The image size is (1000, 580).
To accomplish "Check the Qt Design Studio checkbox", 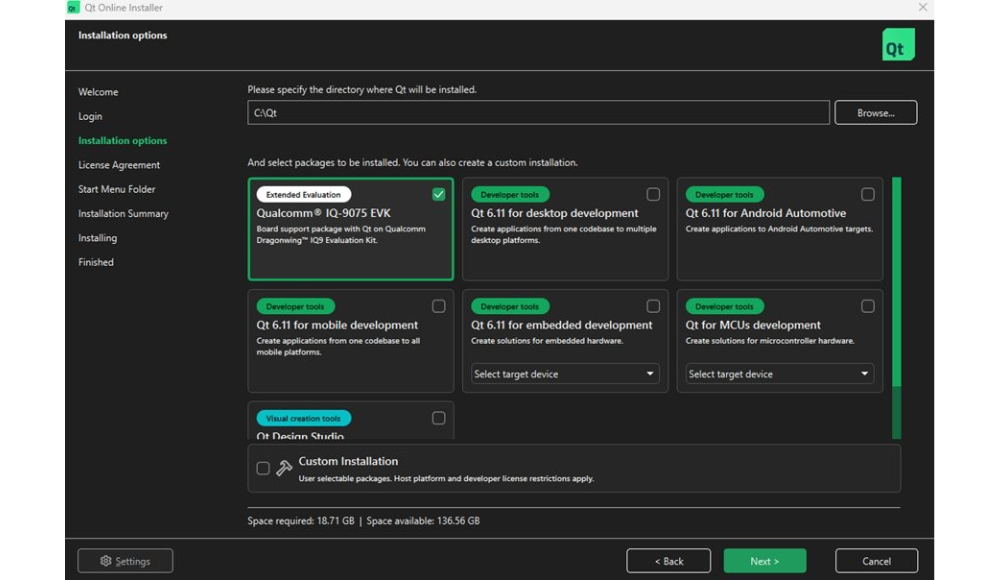I will pyautogui.click(x=438, y=418).
